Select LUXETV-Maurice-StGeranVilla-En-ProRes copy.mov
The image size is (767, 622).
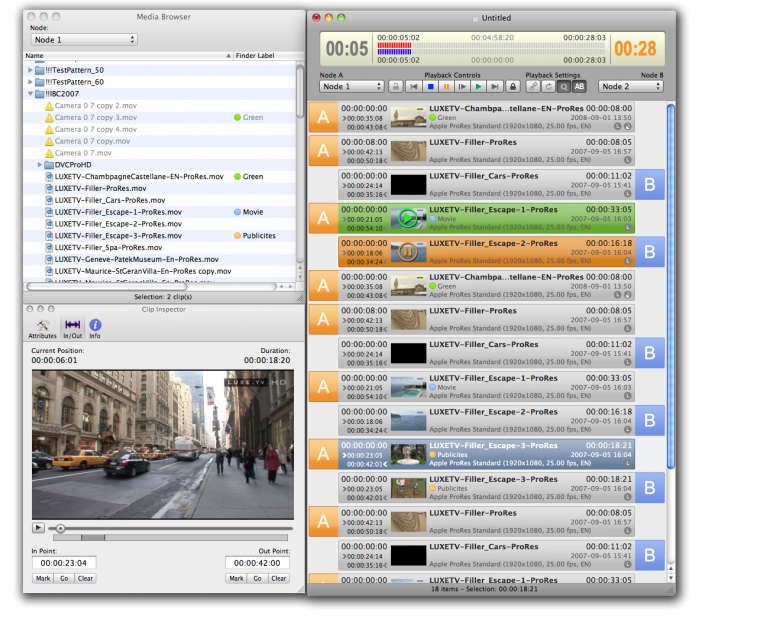(x=143, y=271)
